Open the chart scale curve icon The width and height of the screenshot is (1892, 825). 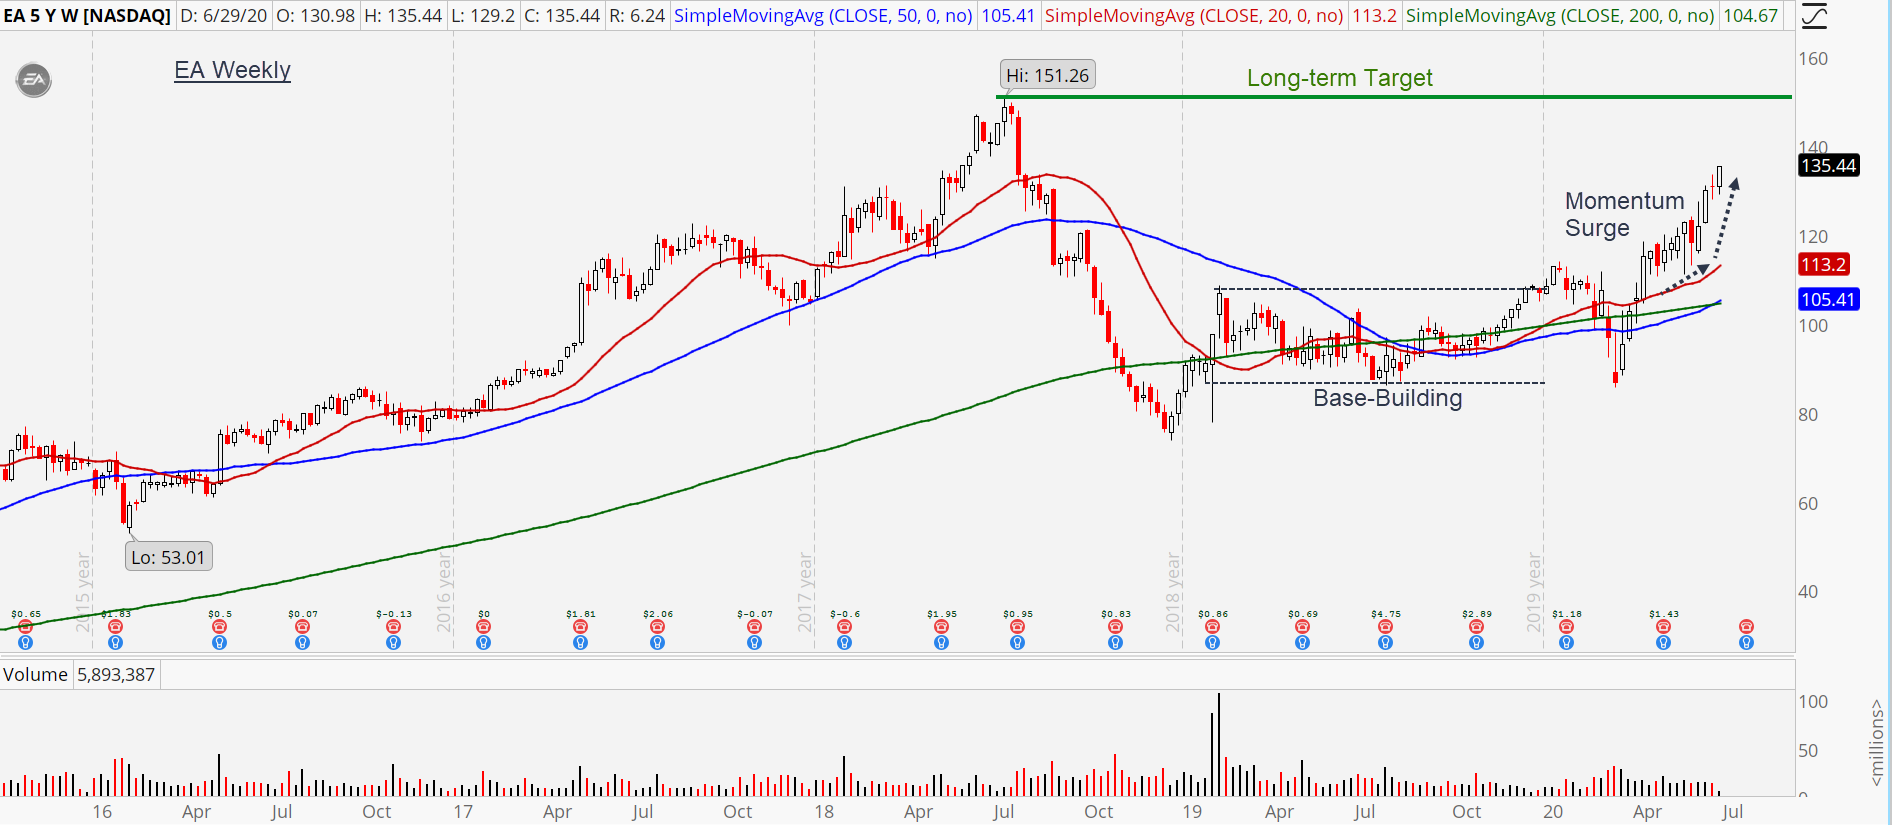(1813, 16)
